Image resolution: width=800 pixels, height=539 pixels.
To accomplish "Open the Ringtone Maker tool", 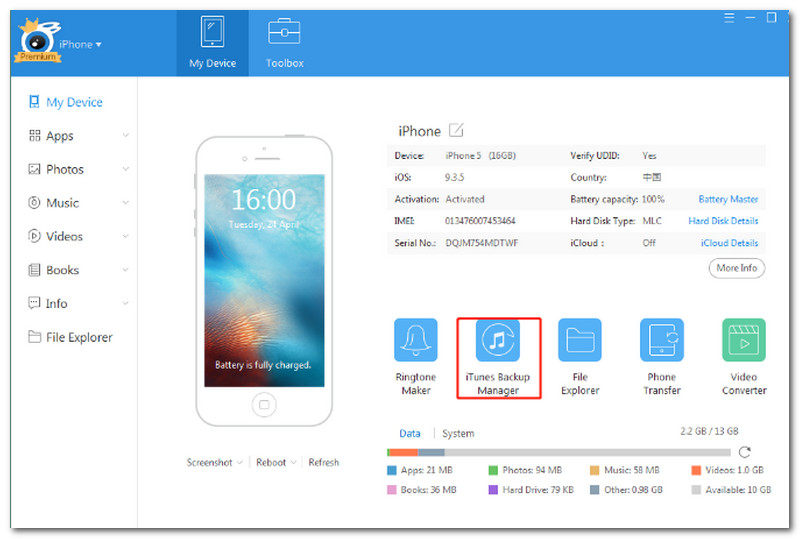I will (x=416, y=357).
